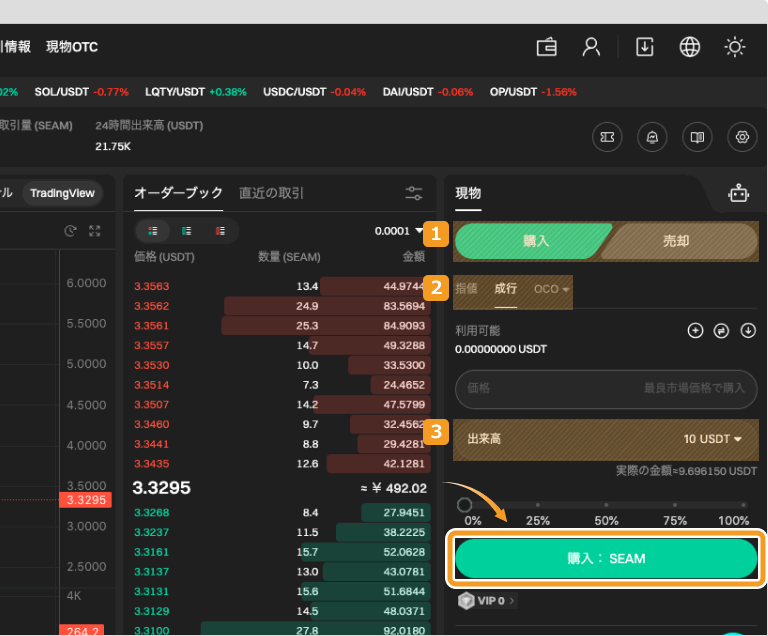Click buy order price 3.3268
The image size is (768, 636).
152,513
